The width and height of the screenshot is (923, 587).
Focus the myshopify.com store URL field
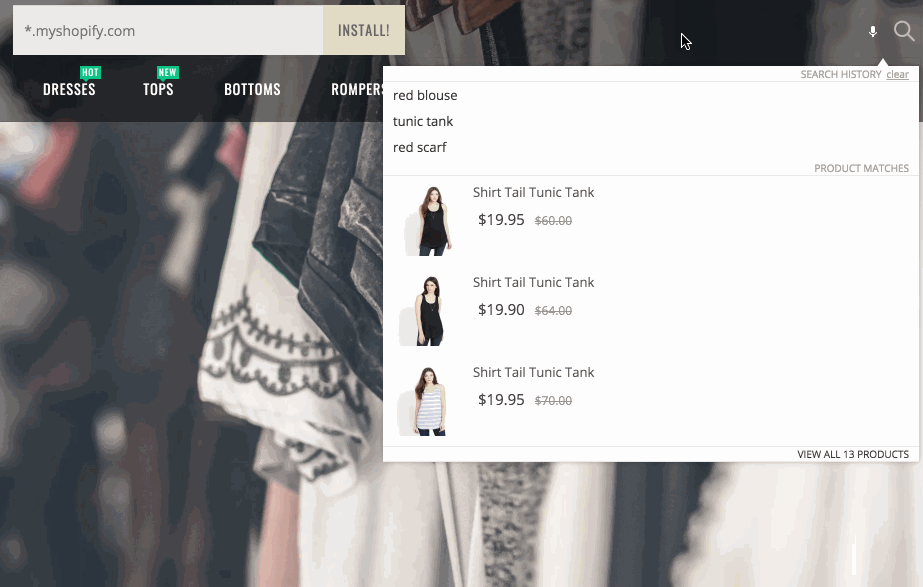pyautogui.click(x=167, y=31)
